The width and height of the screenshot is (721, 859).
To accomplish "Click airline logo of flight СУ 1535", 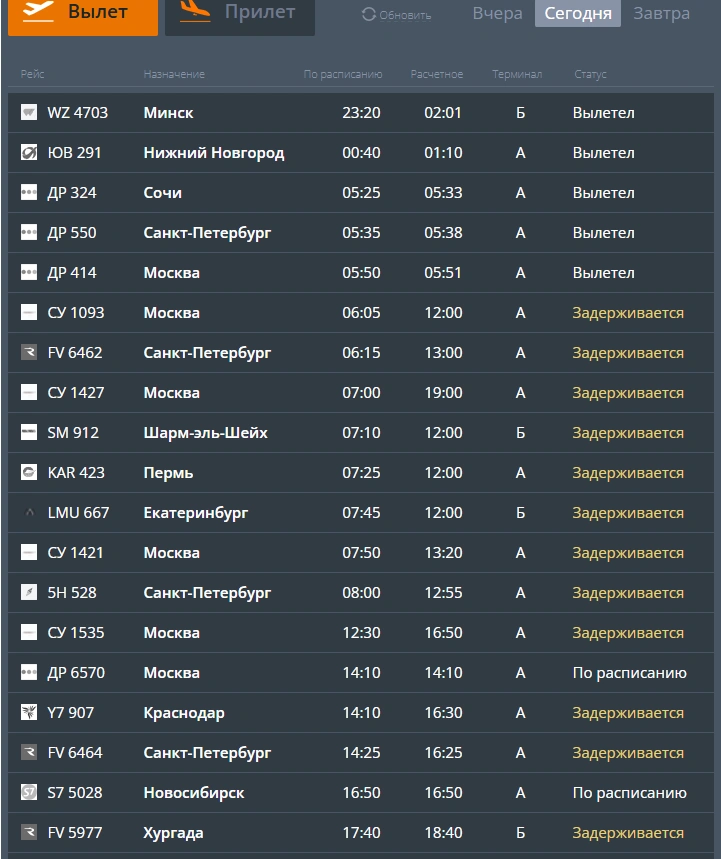I will click(29, 632).
